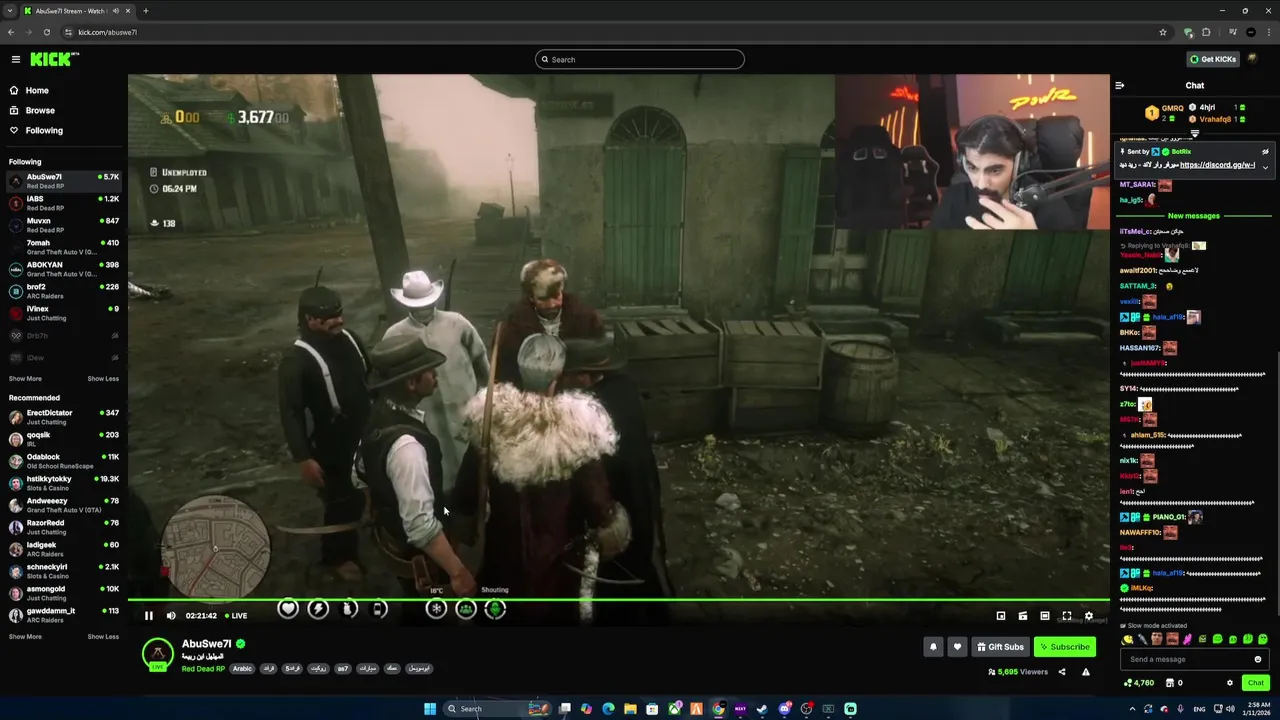The height and width of the screenshot is (720, 1280).
Task: Insert bee emote from quick emotes
Action: pyautogui.click(x=1128, y=639)
